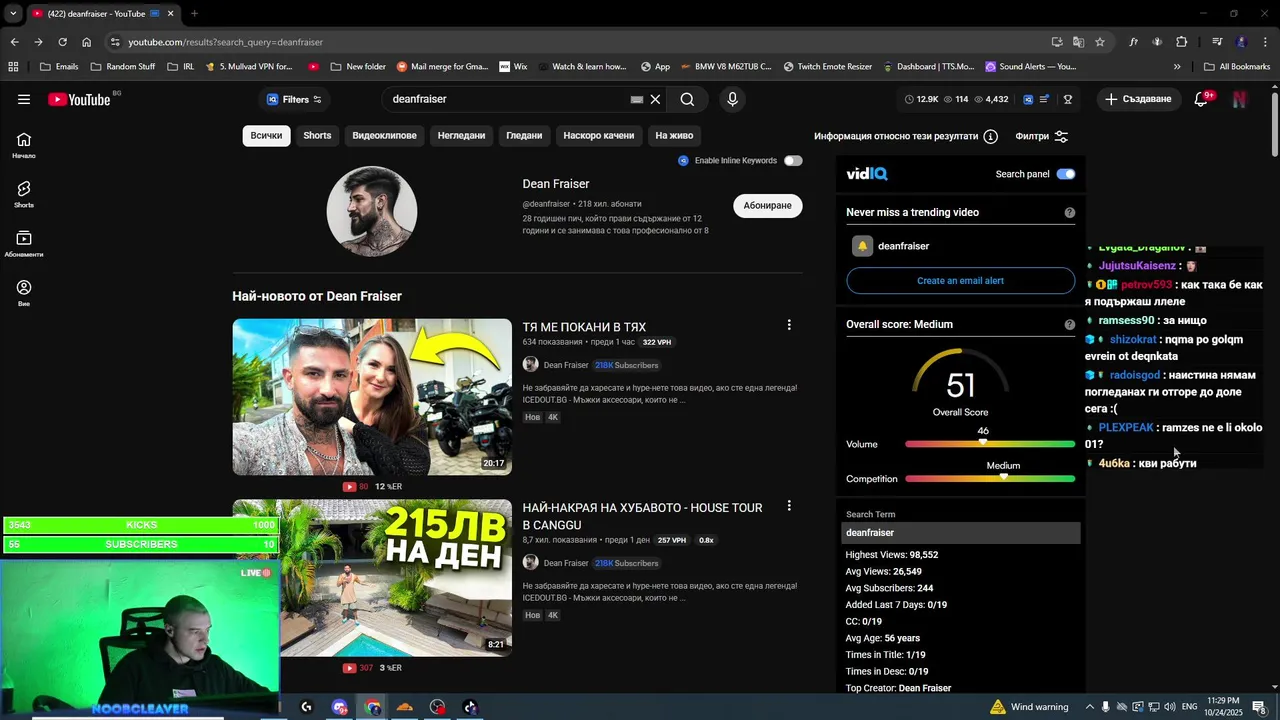This screenshot has width=1280, height=720.
Task: Open the Chrome three-dot menu
Action: click(x=1265, y=42)
